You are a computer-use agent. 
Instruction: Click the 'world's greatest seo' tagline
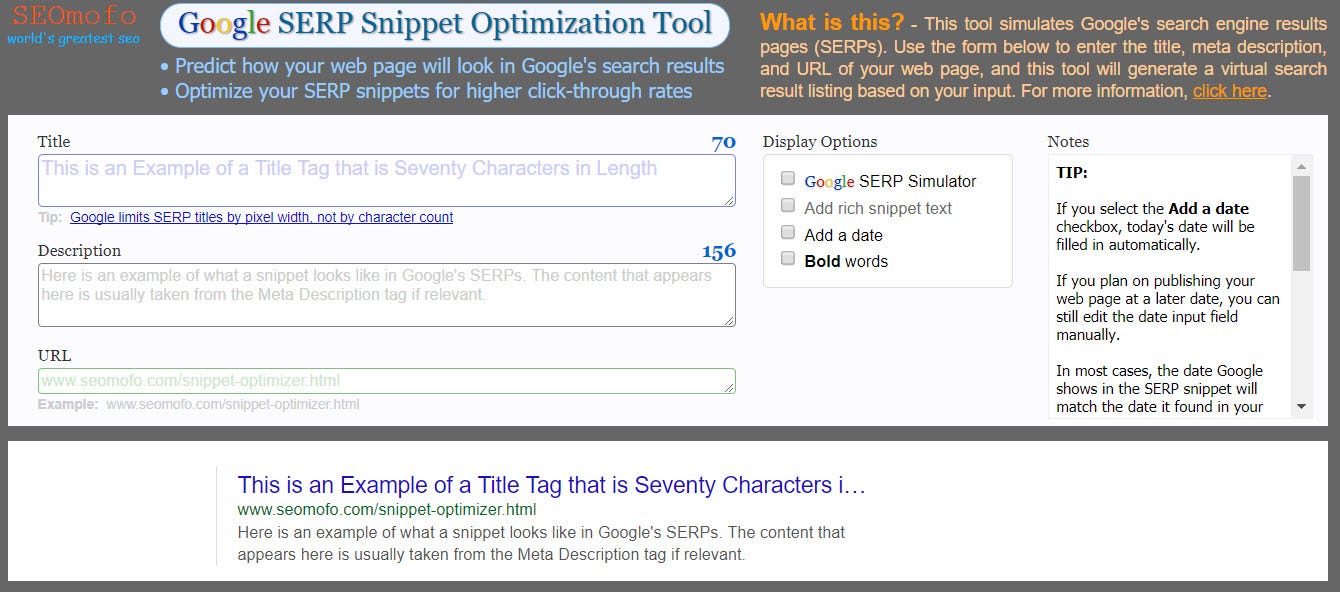pyautogui.click(x=73, y=39)
